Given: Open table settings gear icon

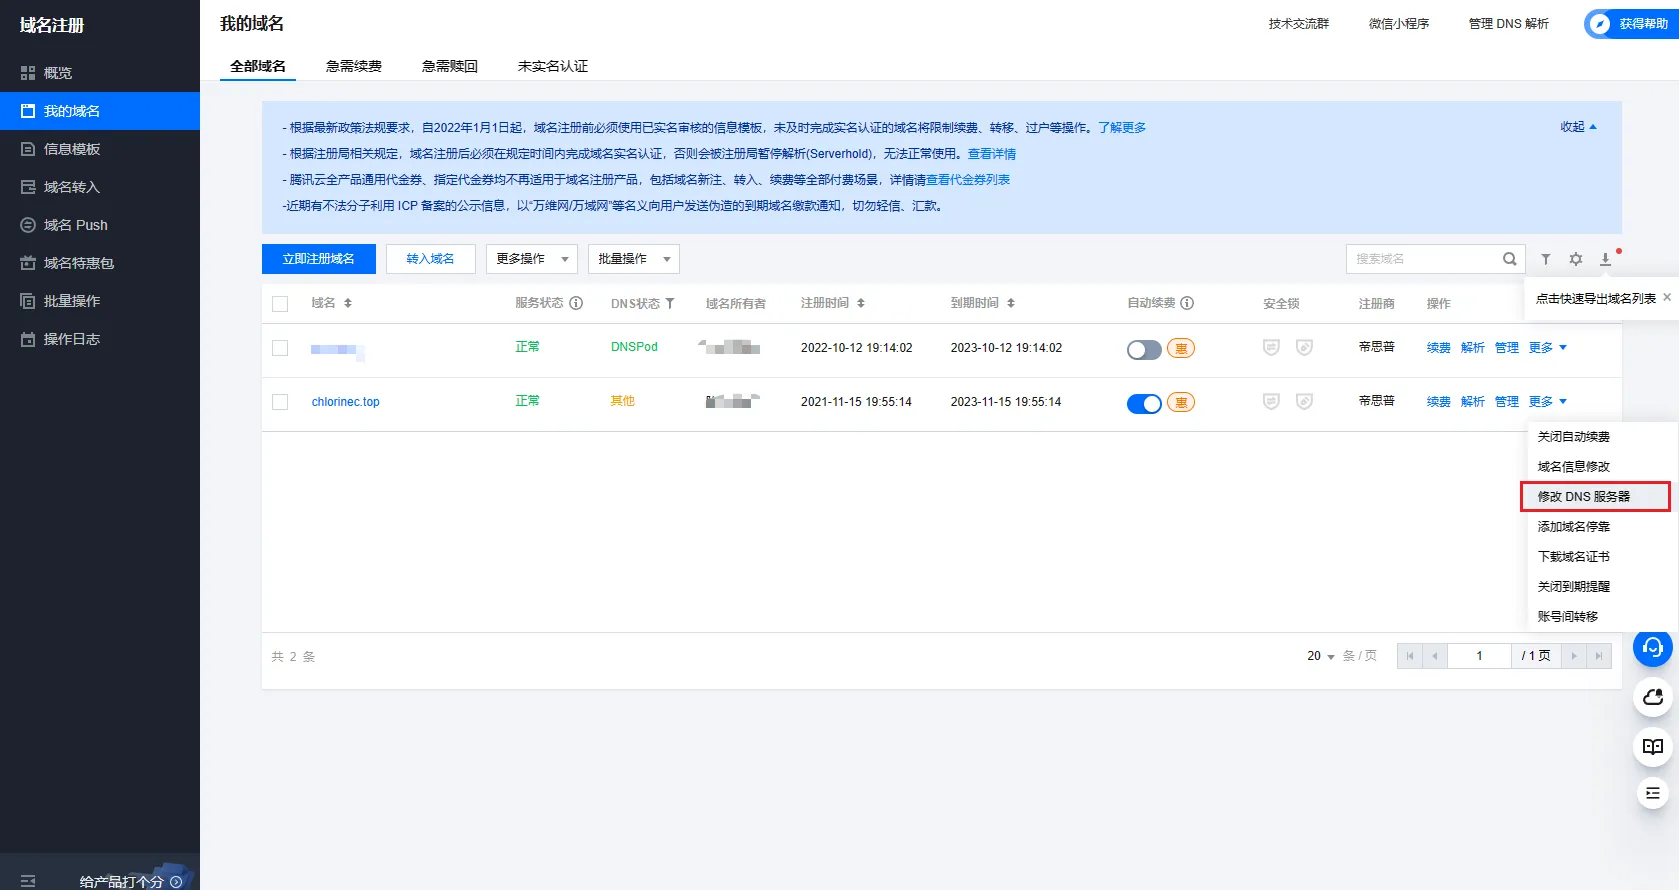Looking at the screenshot, I should point(1575,259).
